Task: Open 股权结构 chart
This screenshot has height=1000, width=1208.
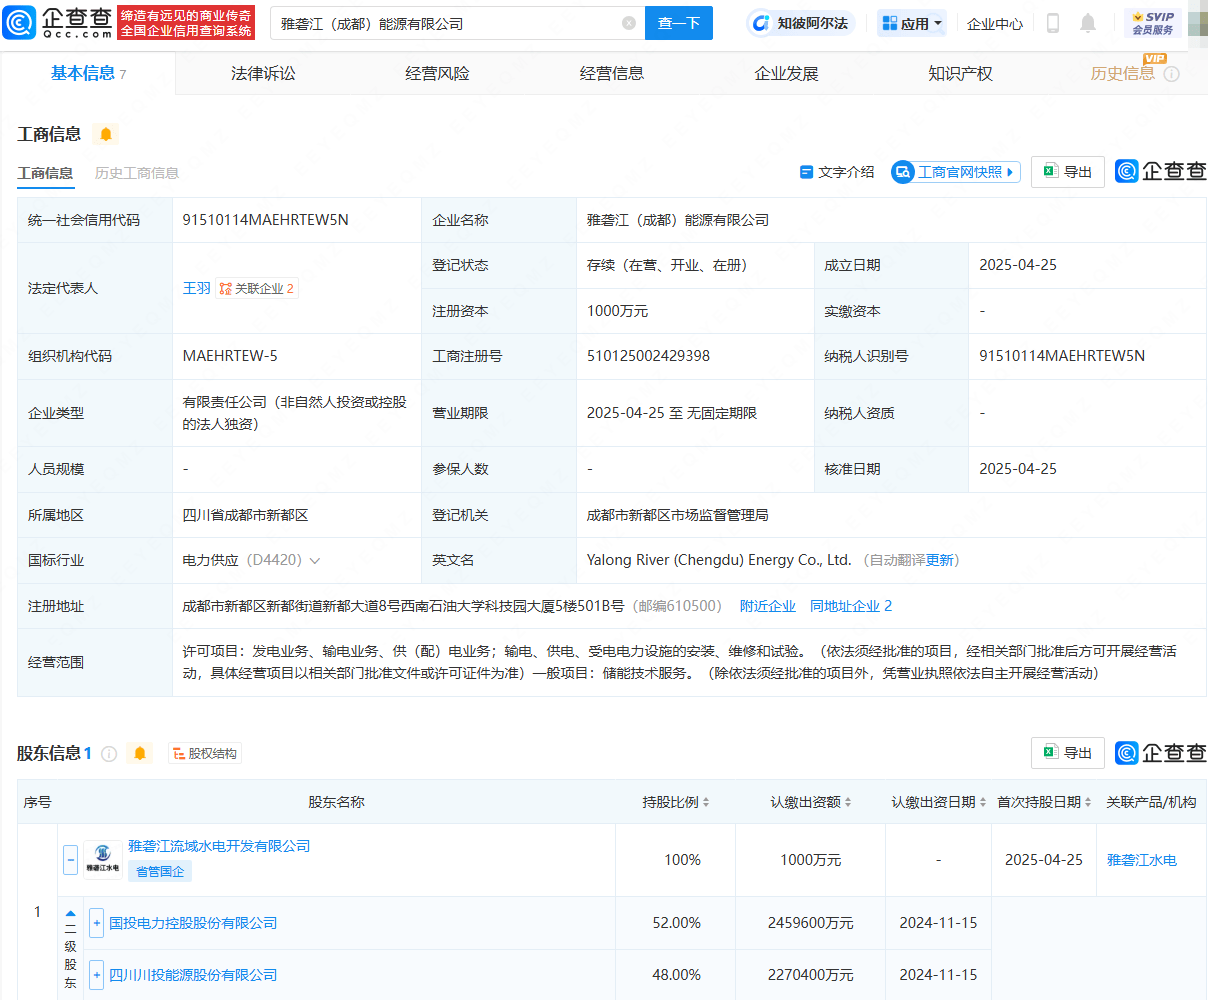Action: (x=204, y=753)
